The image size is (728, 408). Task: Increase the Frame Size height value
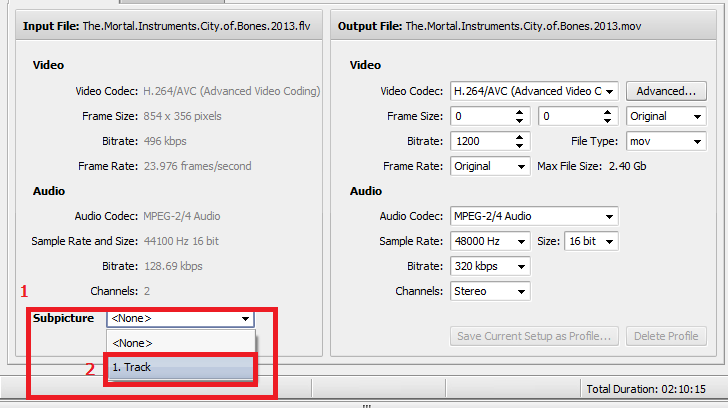tap(607, 112)
